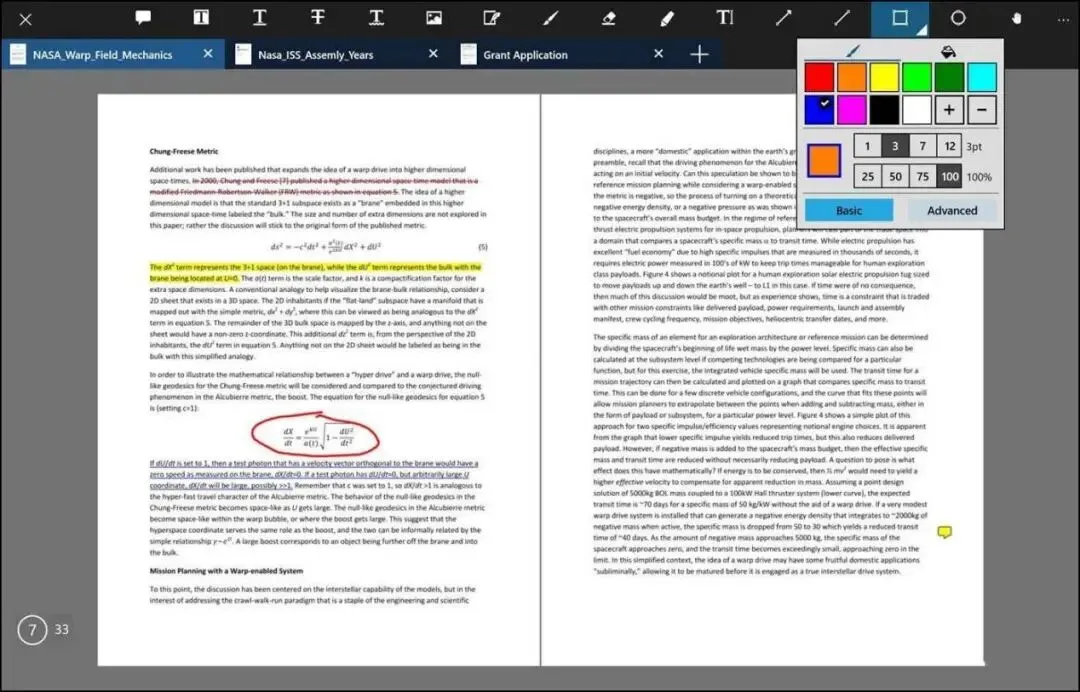Set opacity to 25
Image resolution: width=1080 pixels, height=692 pixels.
pyautogui.click(x=867, y=176)
